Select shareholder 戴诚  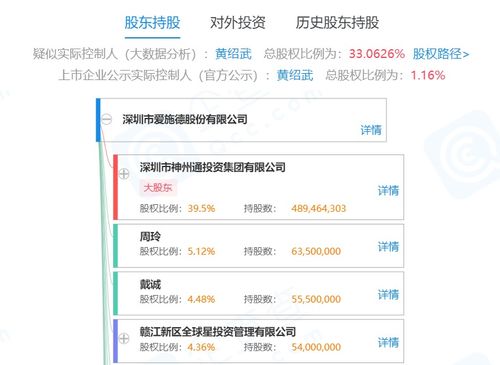[150, 285]
